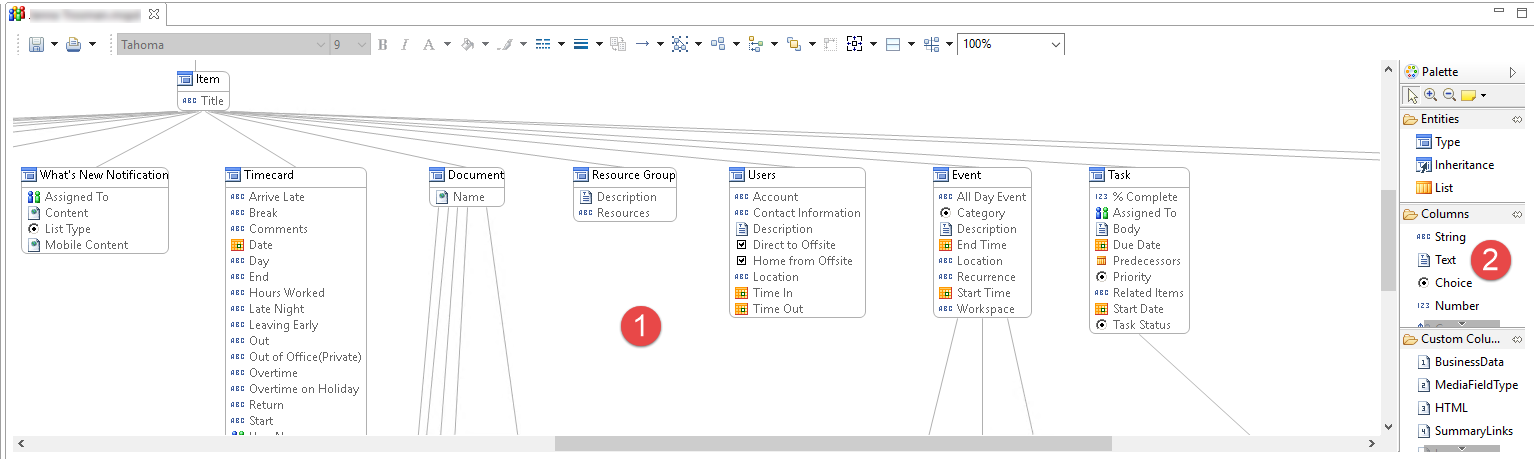The image size is (1534, 459).
Task: Select the Document entity header
Action: click(467, 175)
